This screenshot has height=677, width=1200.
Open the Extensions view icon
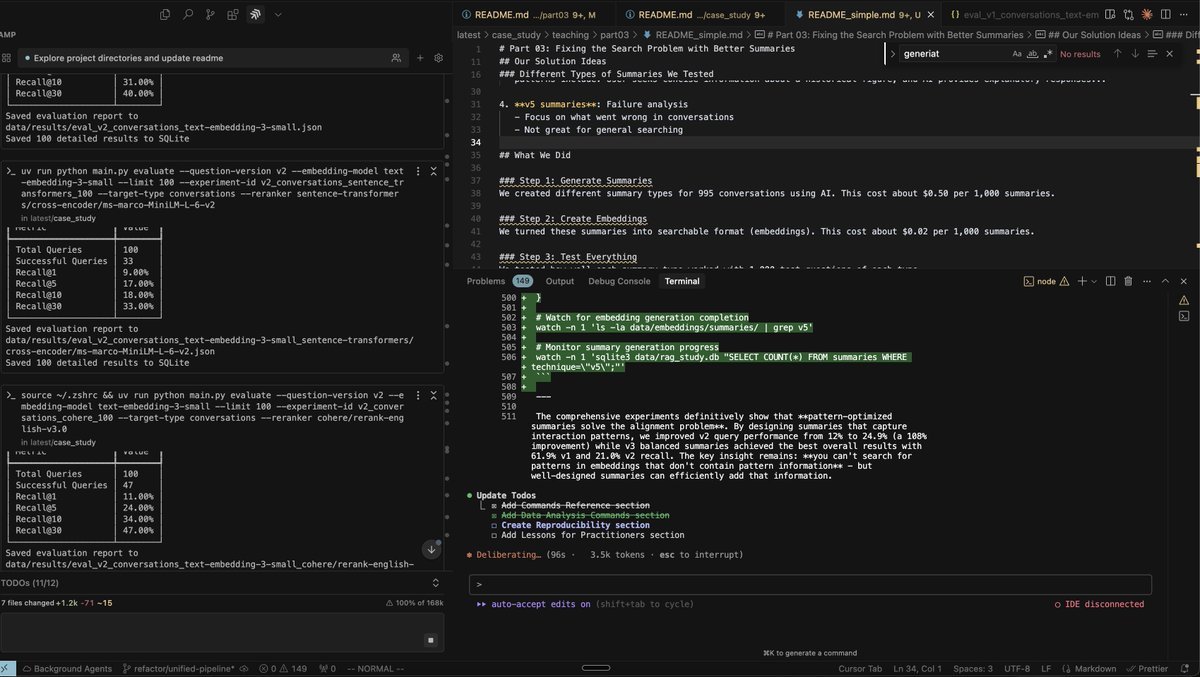[232, 15]
